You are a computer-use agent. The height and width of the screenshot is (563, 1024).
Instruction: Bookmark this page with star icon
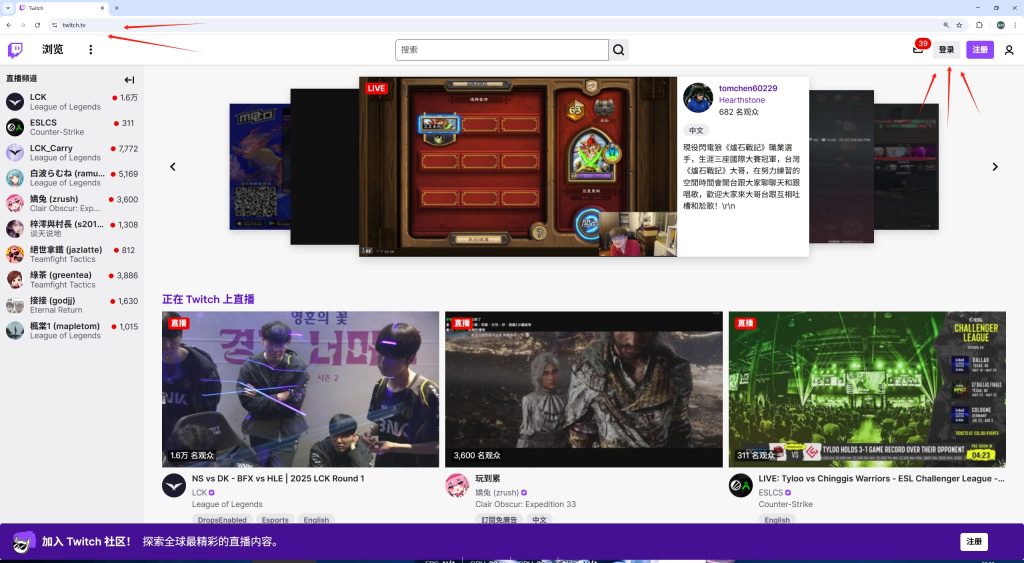point(959,25)
